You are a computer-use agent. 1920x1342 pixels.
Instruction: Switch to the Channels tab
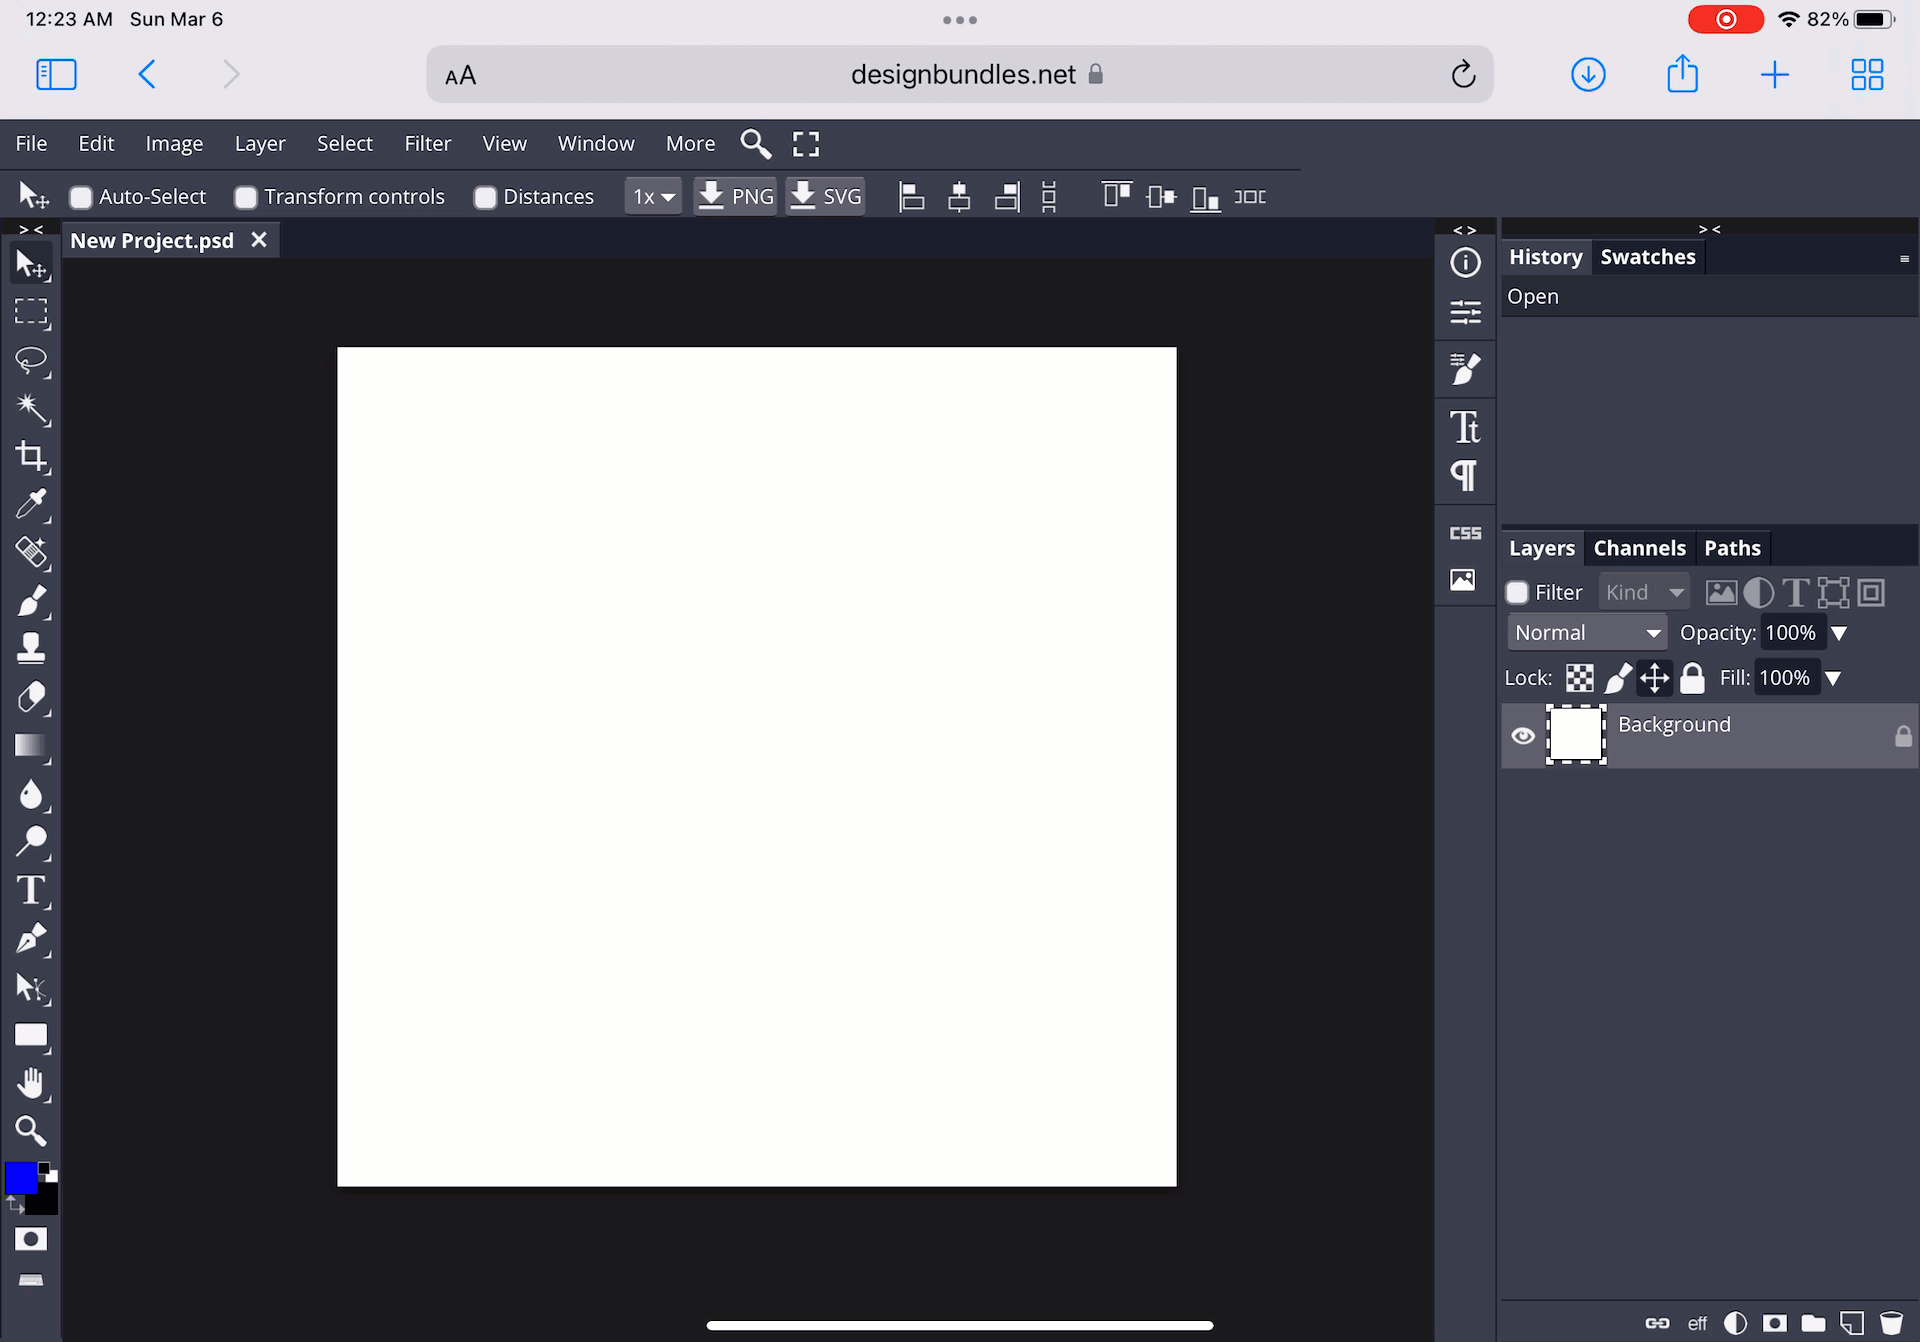pos(1639,548)
